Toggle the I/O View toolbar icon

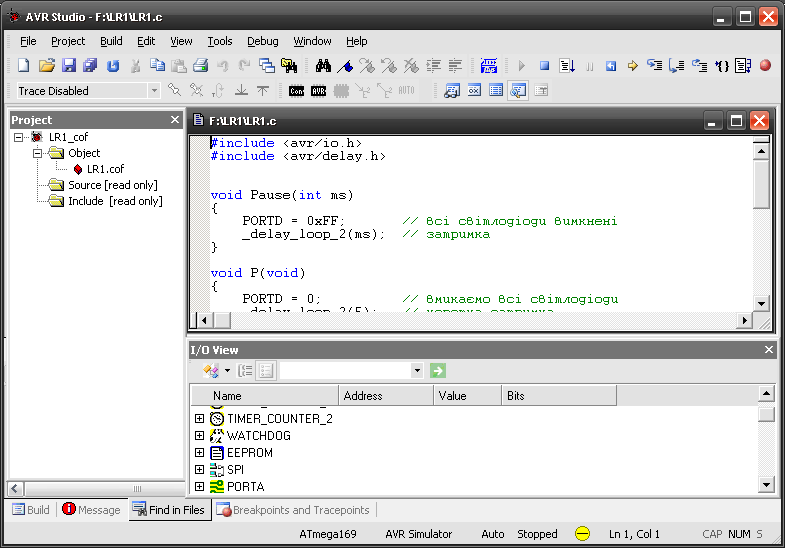click(518, 91)
